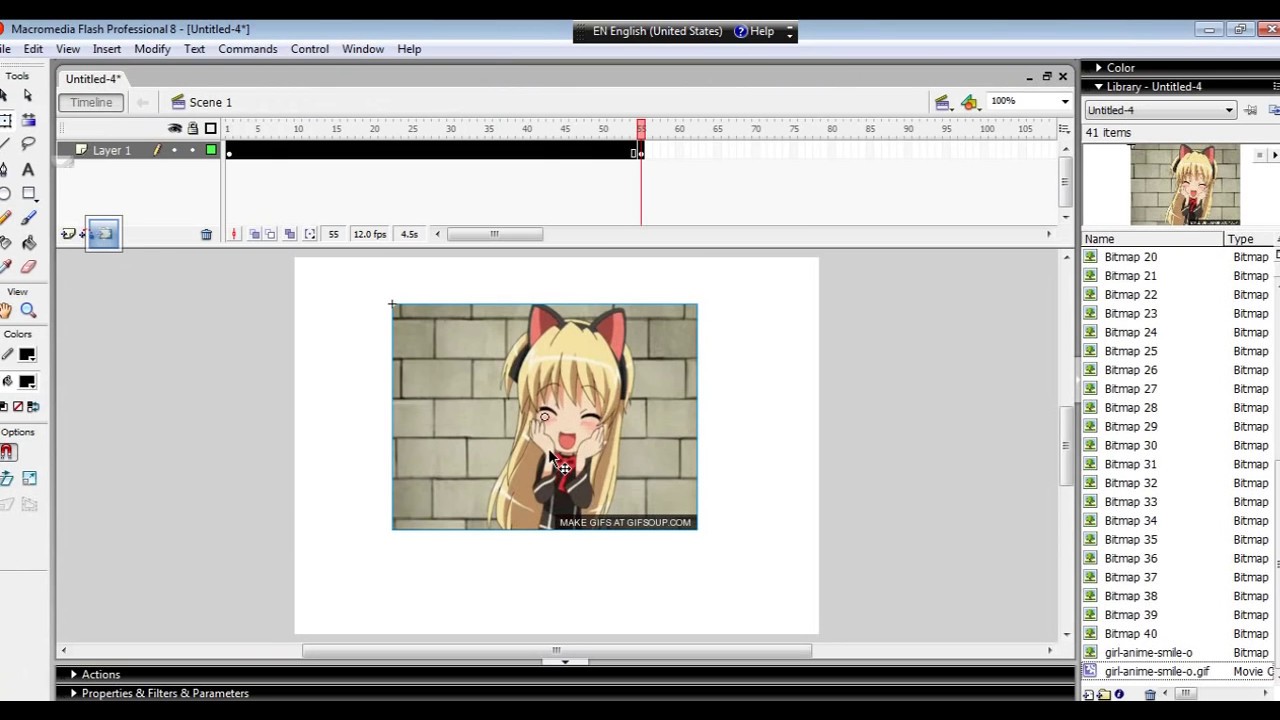
Task: Open Library item Properties info icon
Action: [1119, 694]
